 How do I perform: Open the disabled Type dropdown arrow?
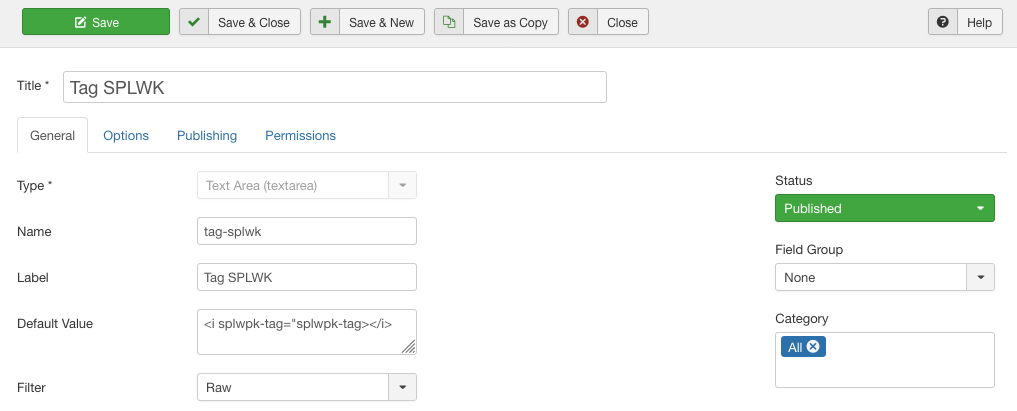402,185
